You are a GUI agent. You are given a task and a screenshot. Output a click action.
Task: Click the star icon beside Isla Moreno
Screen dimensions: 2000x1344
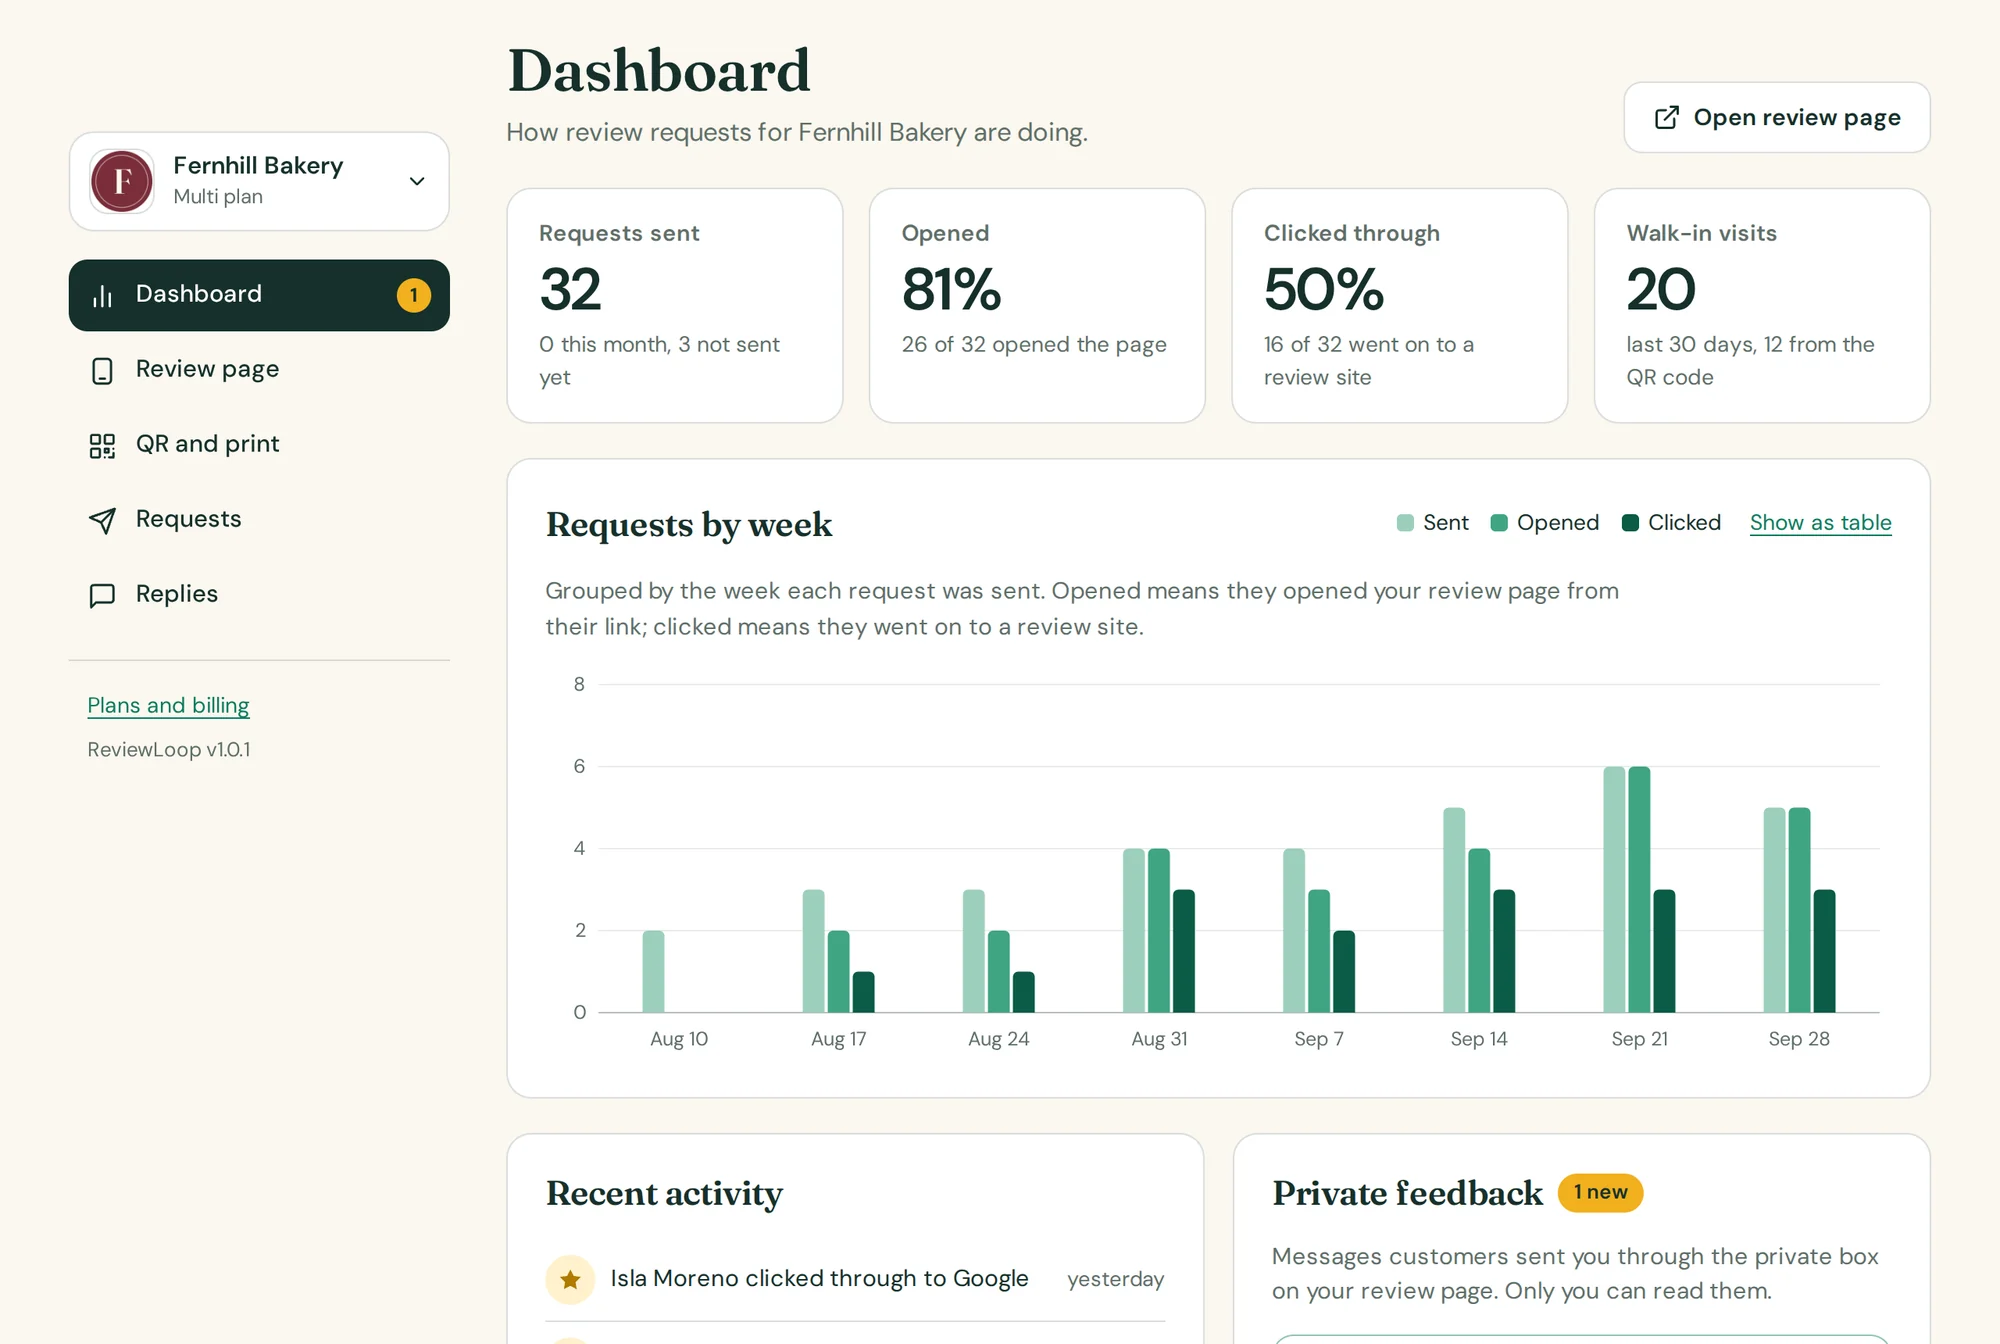(570, 1279)
